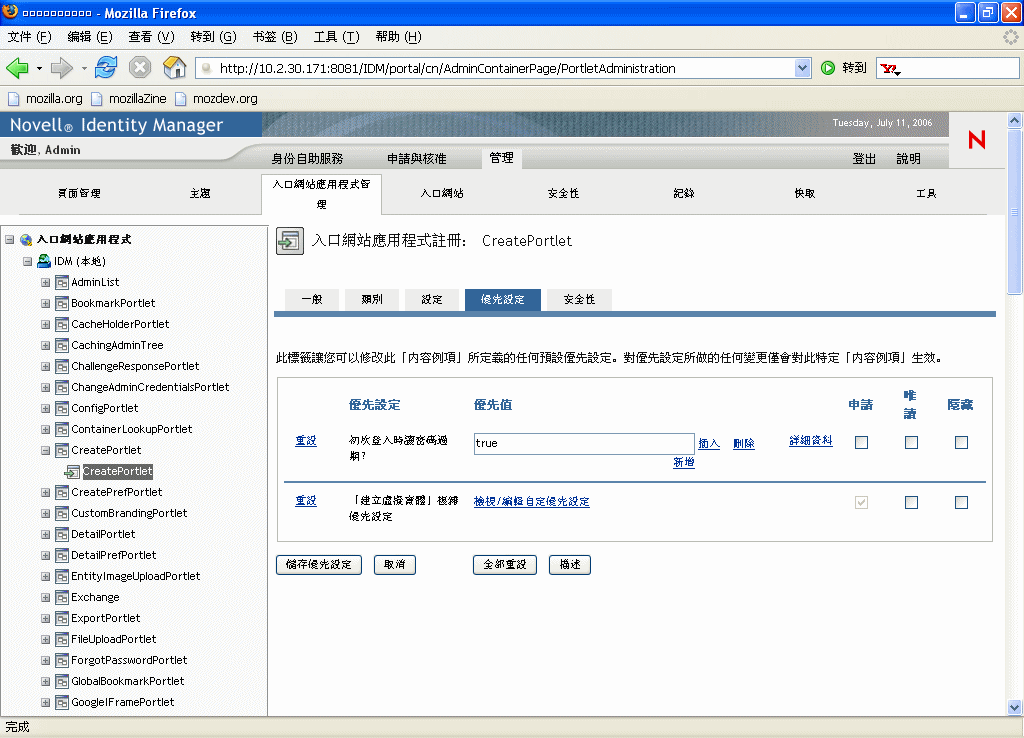Expand the CreatePrefPortlet node
This screenshot has height=738, width=1024.
pyautogui.click(x=46, y=492)
